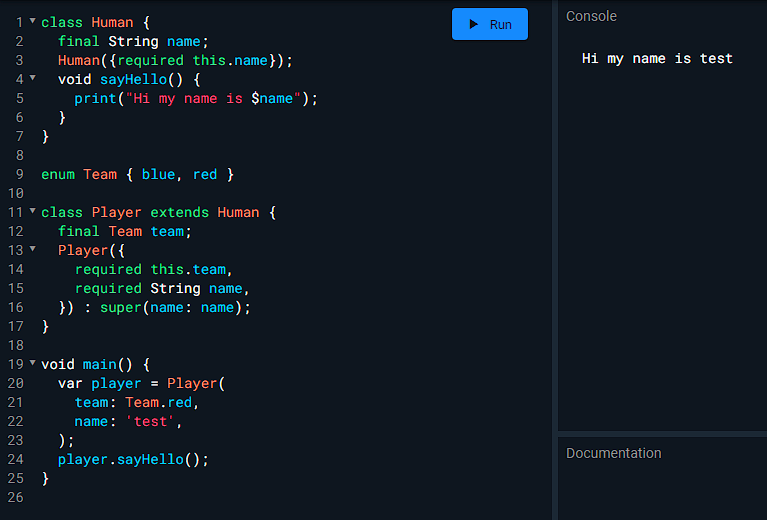Collapse the sayHello method fold arrow
The width and height of the screenshot is (767, 520).
(x=33, y=78)
